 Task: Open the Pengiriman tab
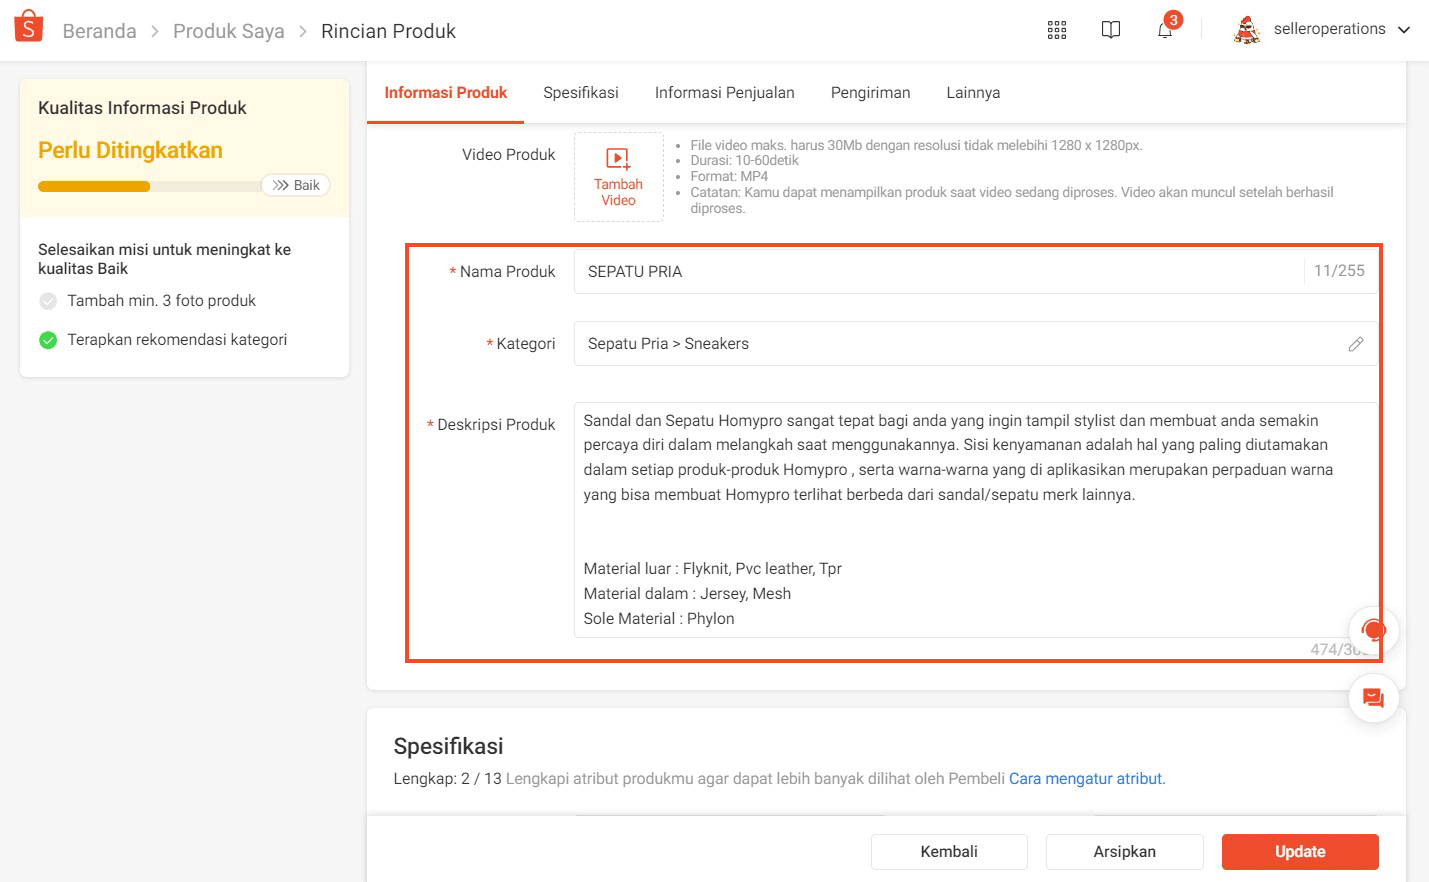(x=870, y=92)
